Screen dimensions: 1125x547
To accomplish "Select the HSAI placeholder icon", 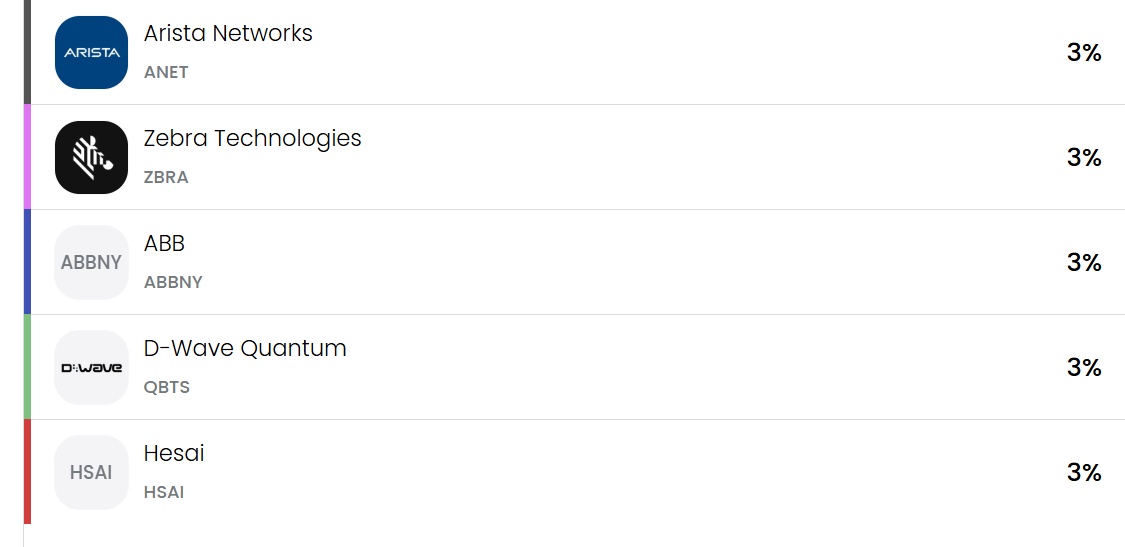I will tap(91, 472).
